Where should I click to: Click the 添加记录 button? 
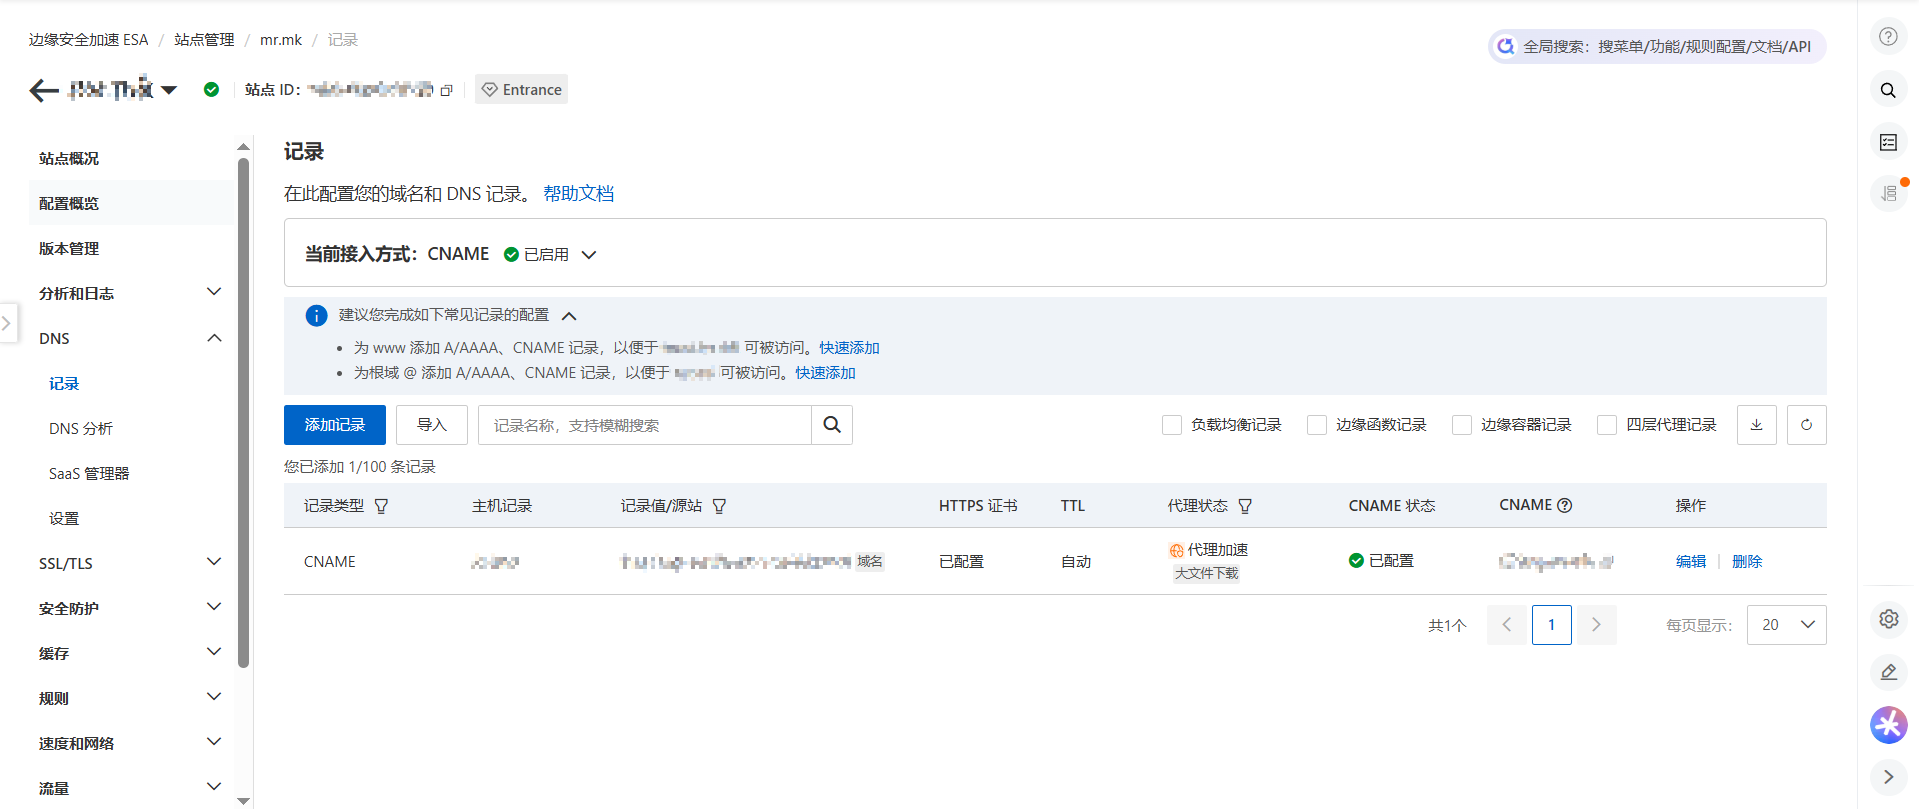coord(335,425)
